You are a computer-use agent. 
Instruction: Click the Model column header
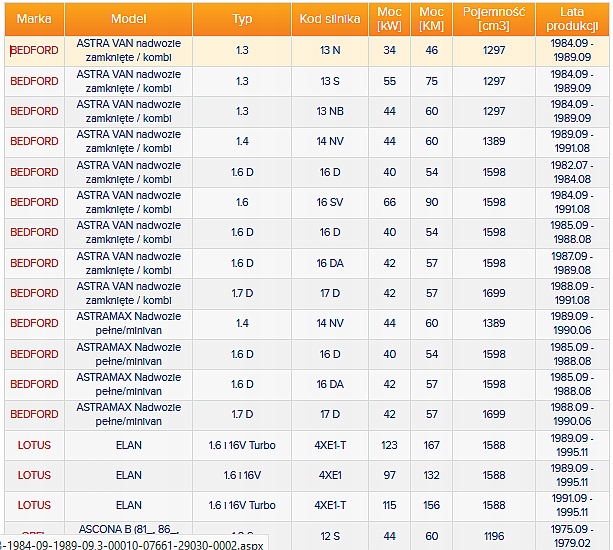point(129,19)
